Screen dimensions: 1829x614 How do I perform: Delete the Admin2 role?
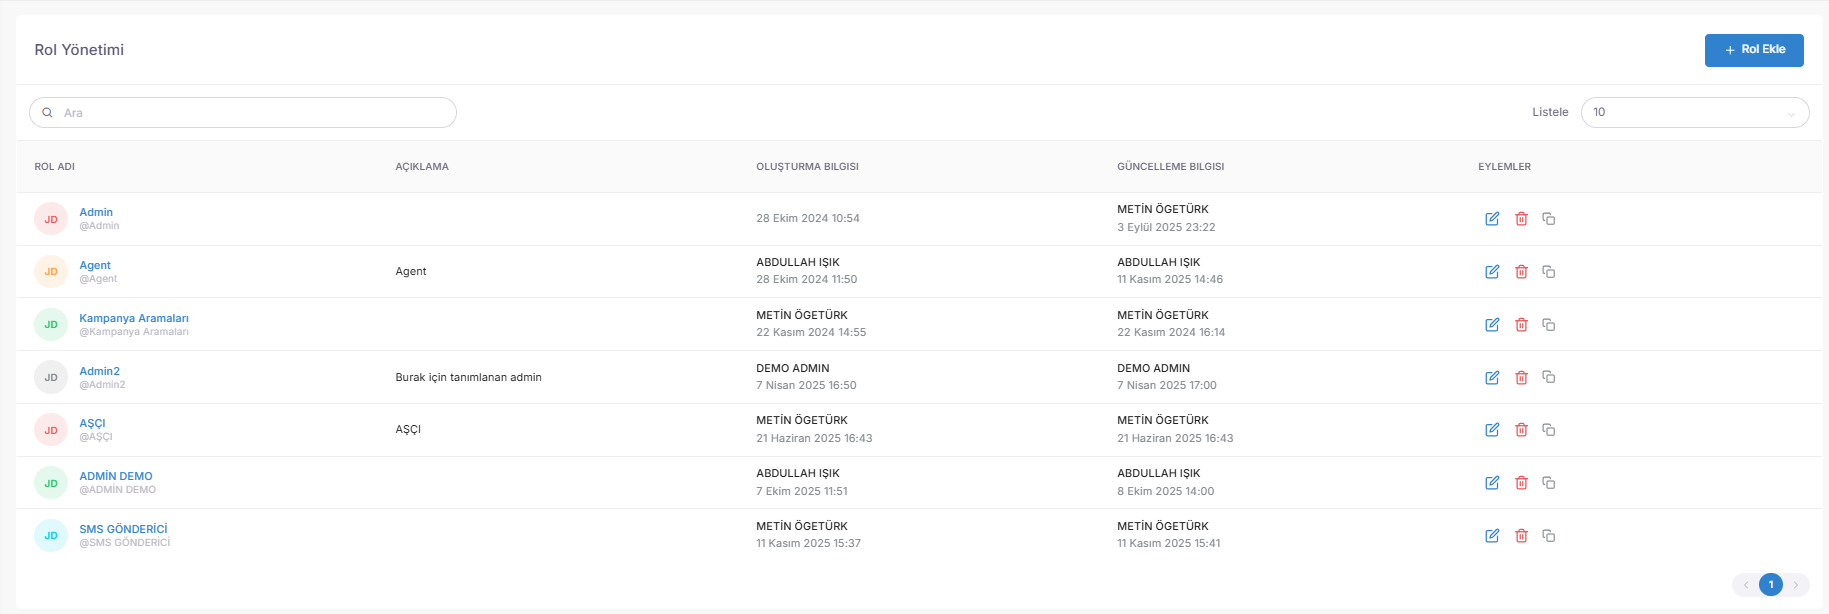pyautogui.click(x=1521, y=377)
